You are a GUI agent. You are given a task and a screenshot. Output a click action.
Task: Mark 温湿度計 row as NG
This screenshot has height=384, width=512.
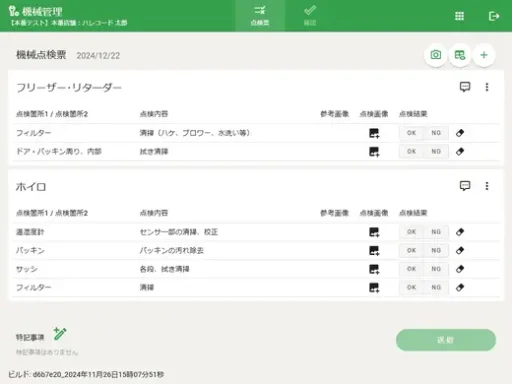click(436, 232)
